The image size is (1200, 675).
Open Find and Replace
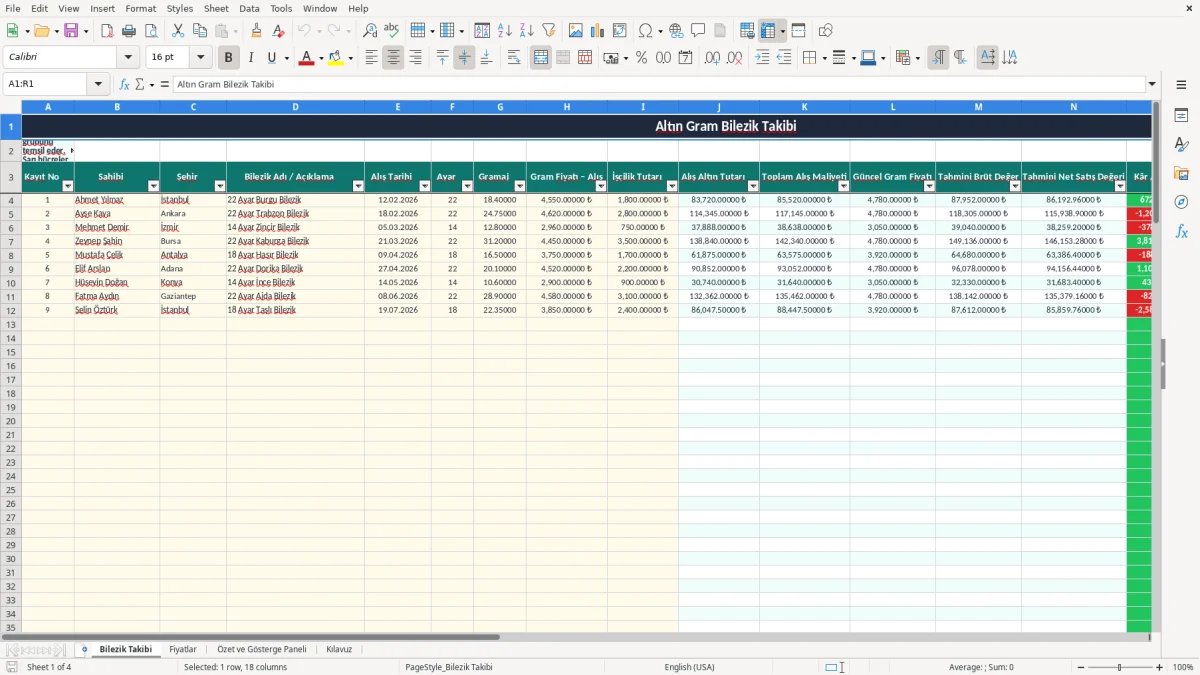click(x=370, y=31)
